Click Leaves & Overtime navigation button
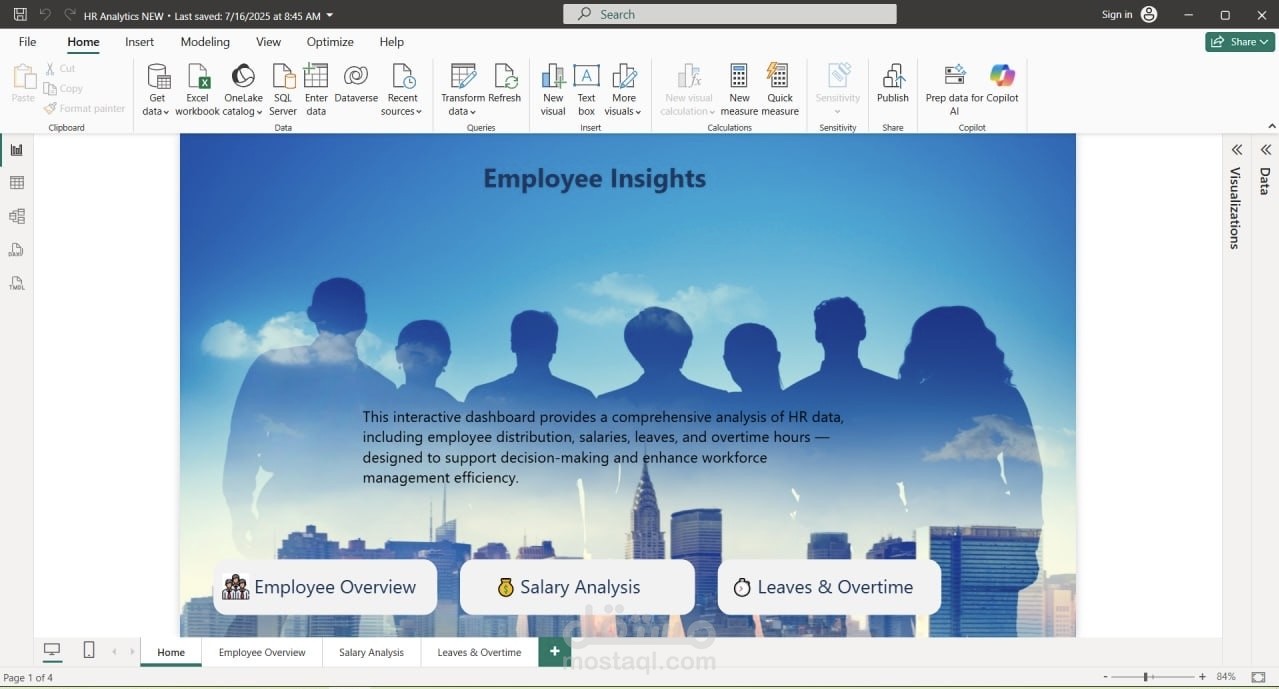The width and height of the screenshot is (1279, 689). coord(829,587)
